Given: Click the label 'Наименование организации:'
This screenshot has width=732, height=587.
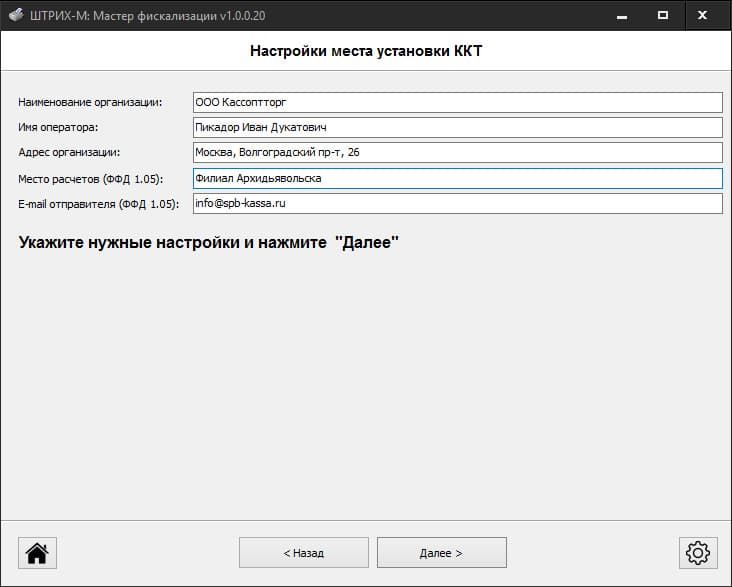Looking at the screenshot, I should point(90,102).
